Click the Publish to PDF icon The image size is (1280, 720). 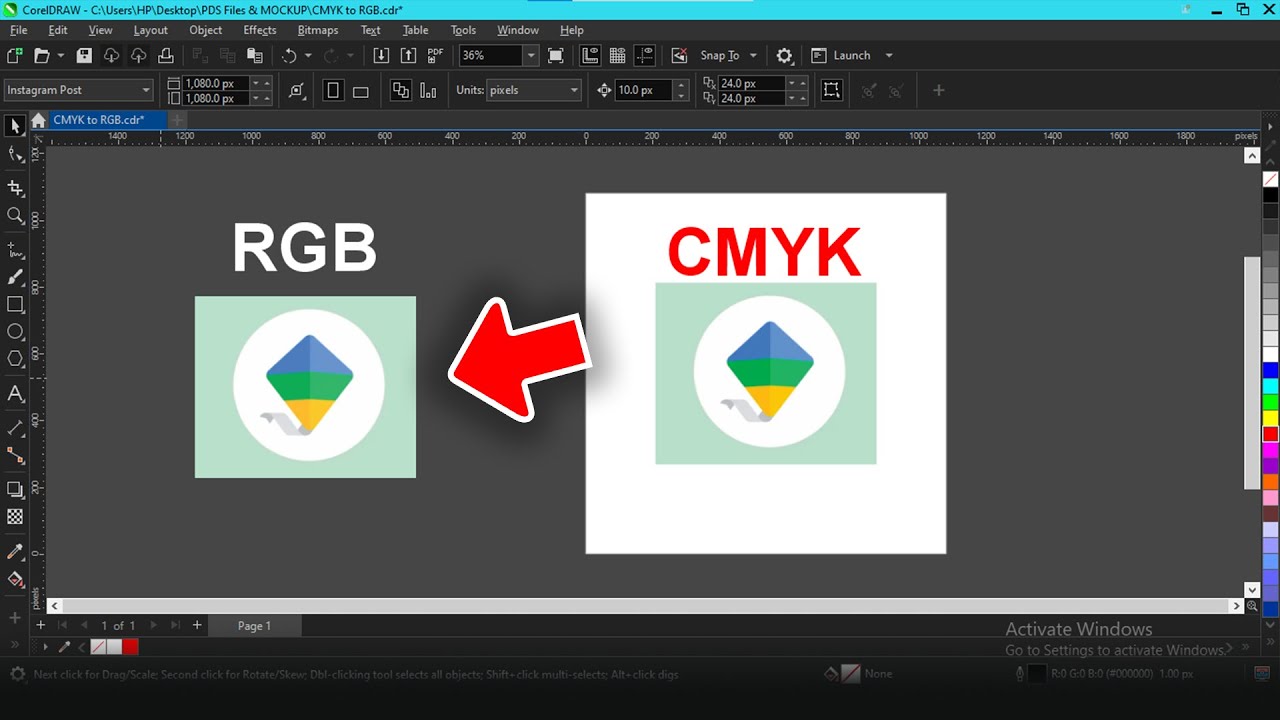click(435, 56)
